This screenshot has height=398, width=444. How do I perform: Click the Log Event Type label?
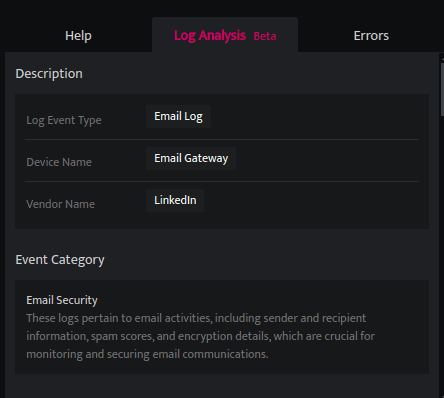click(x=64, y=120)
